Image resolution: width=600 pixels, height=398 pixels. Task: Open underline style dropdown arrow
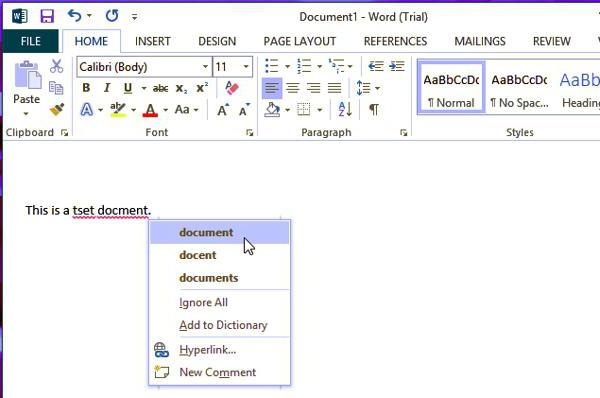[x=144, y=88]
